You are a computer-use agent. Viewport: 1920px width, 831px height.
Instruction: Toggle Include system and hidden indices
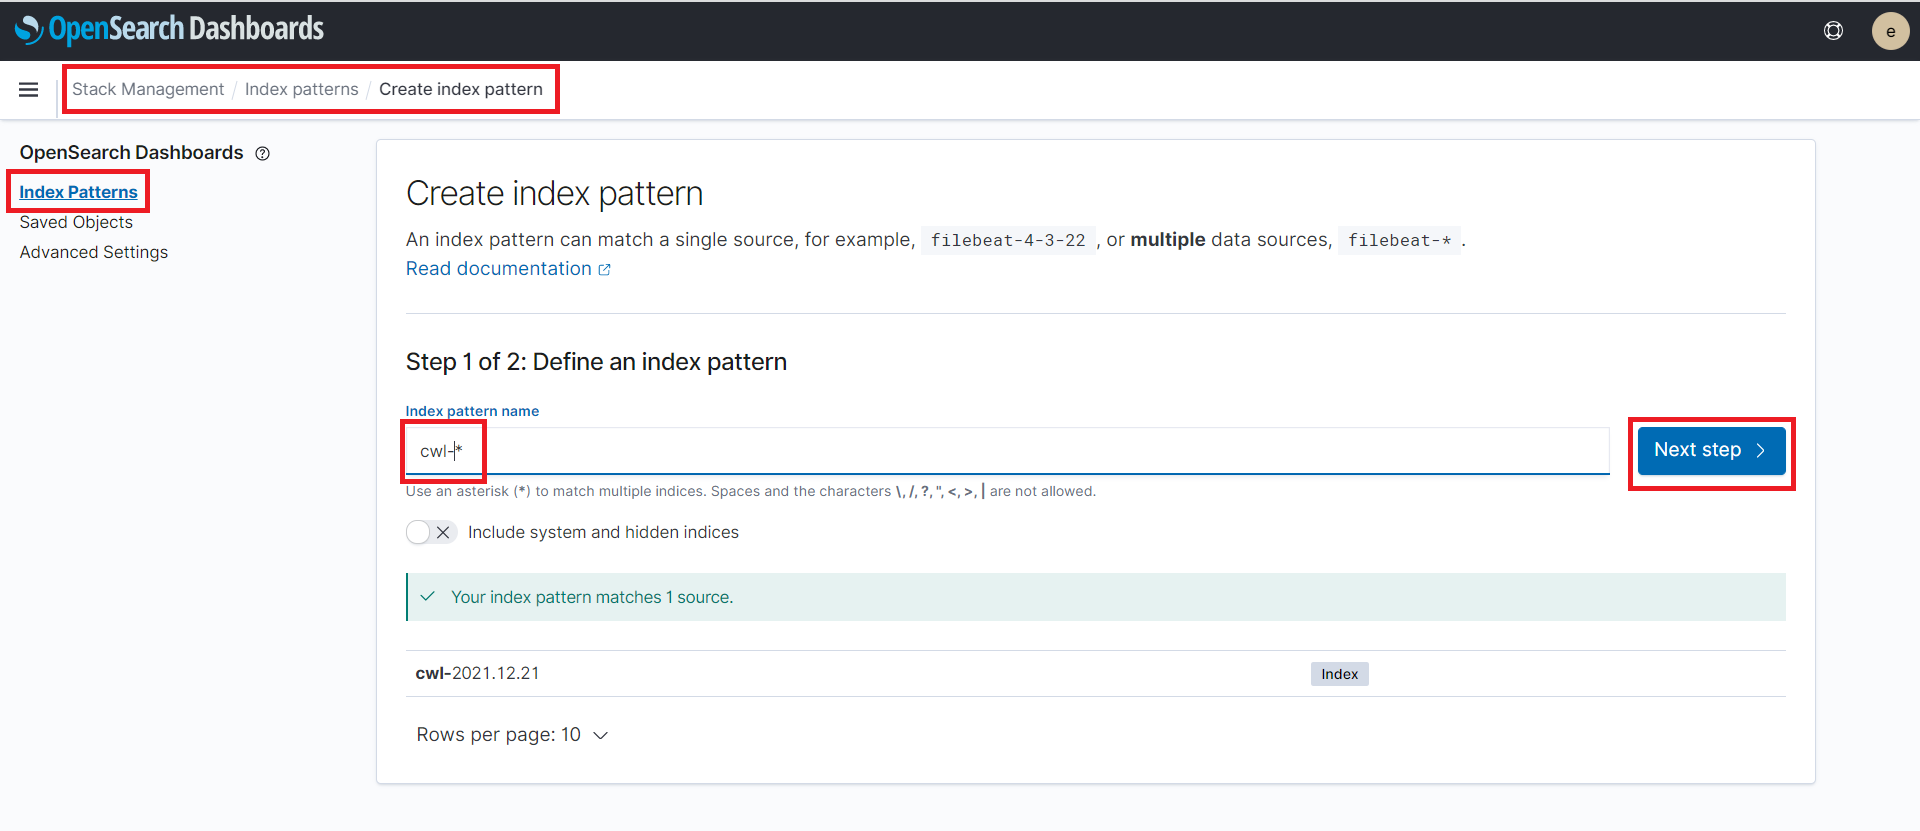[432, 532]
